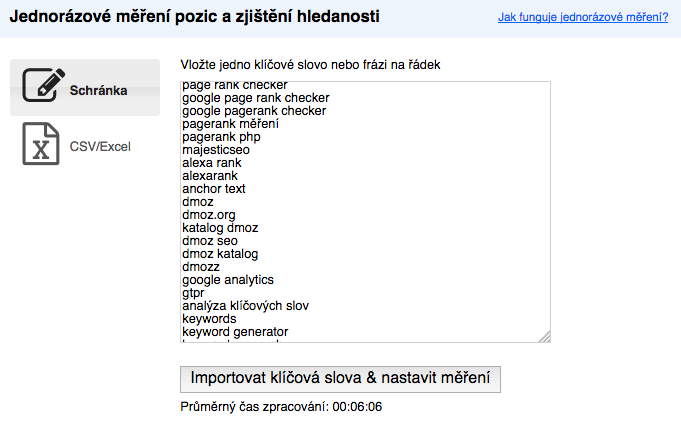
Task: Place cursor on 'keyword generator' line
Action: coord(235,332)
